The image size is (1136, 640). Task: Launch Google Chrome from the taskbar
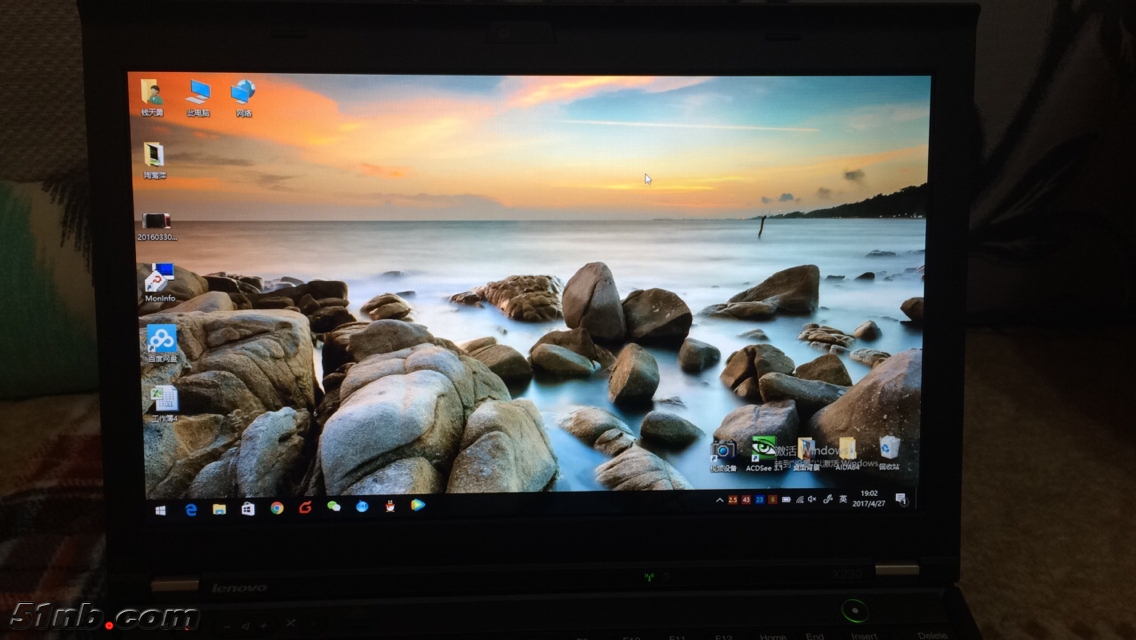click(277, 508)
